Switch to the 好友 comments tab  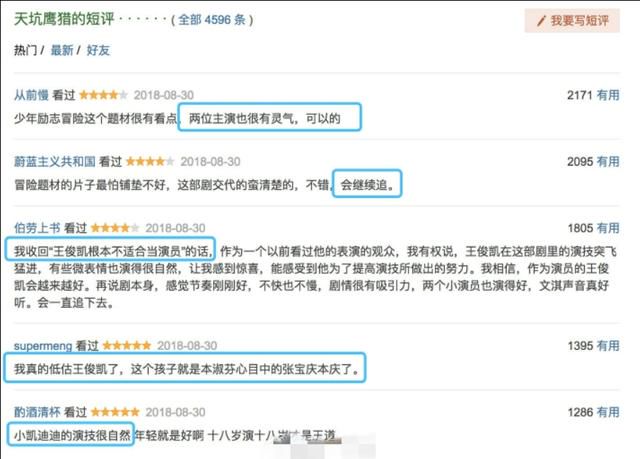point(98,50)
